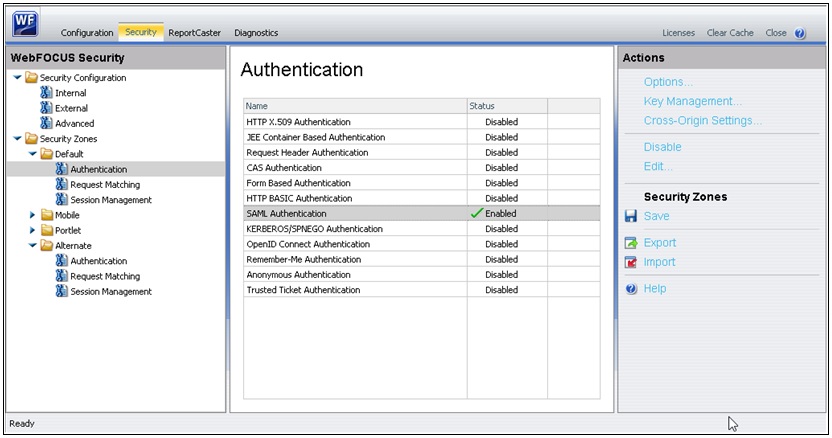Select the Request Header Authentication row
The width and height of the screenshot is (832, 438).
point(422,152)
